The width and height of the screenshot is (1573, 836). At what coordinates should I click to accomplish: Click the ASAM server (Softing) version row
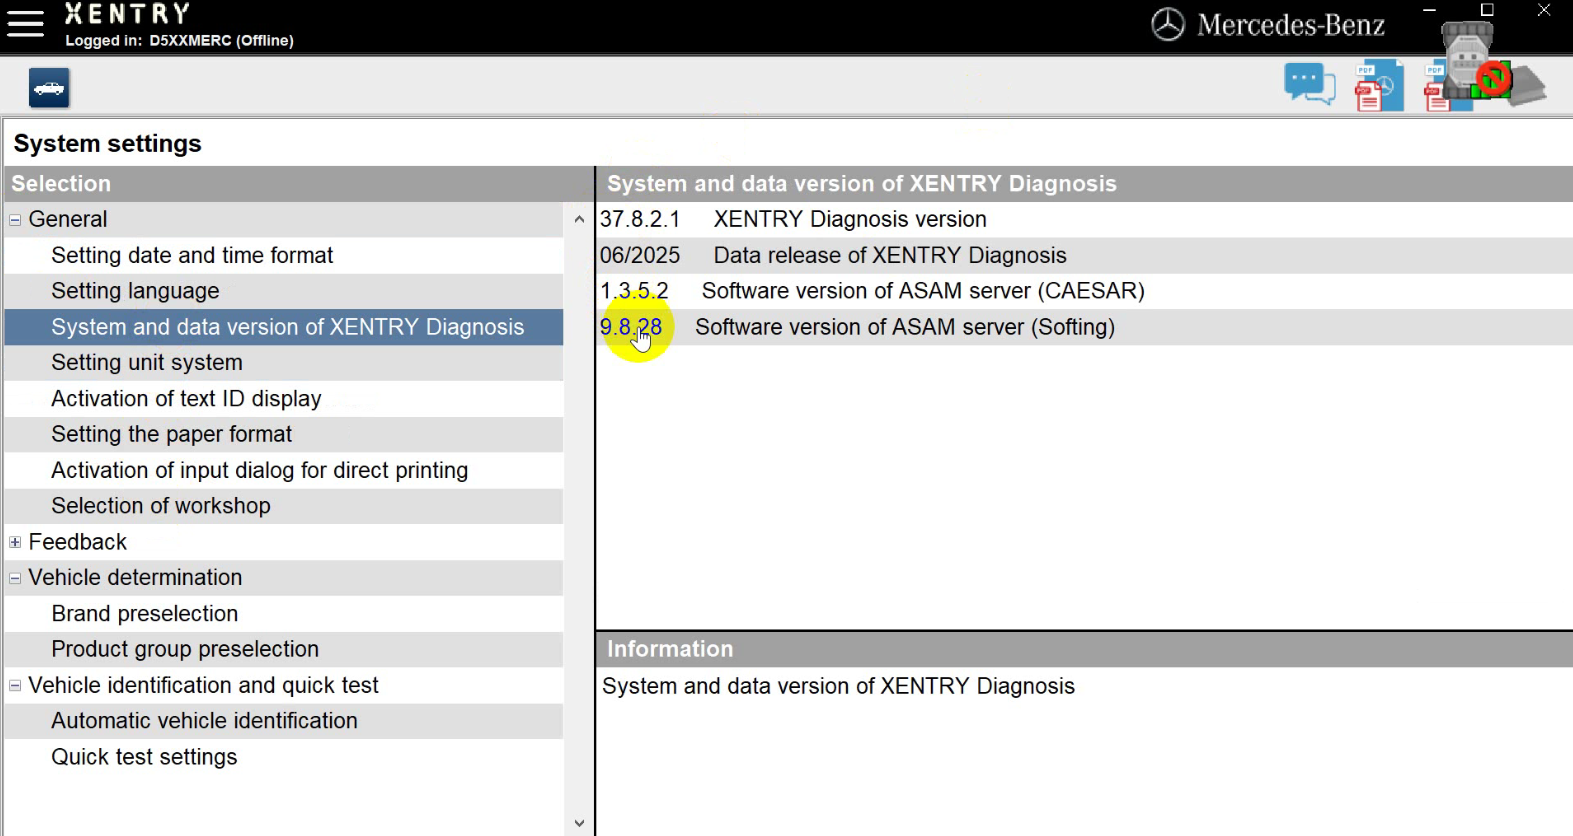(1084, 327)
